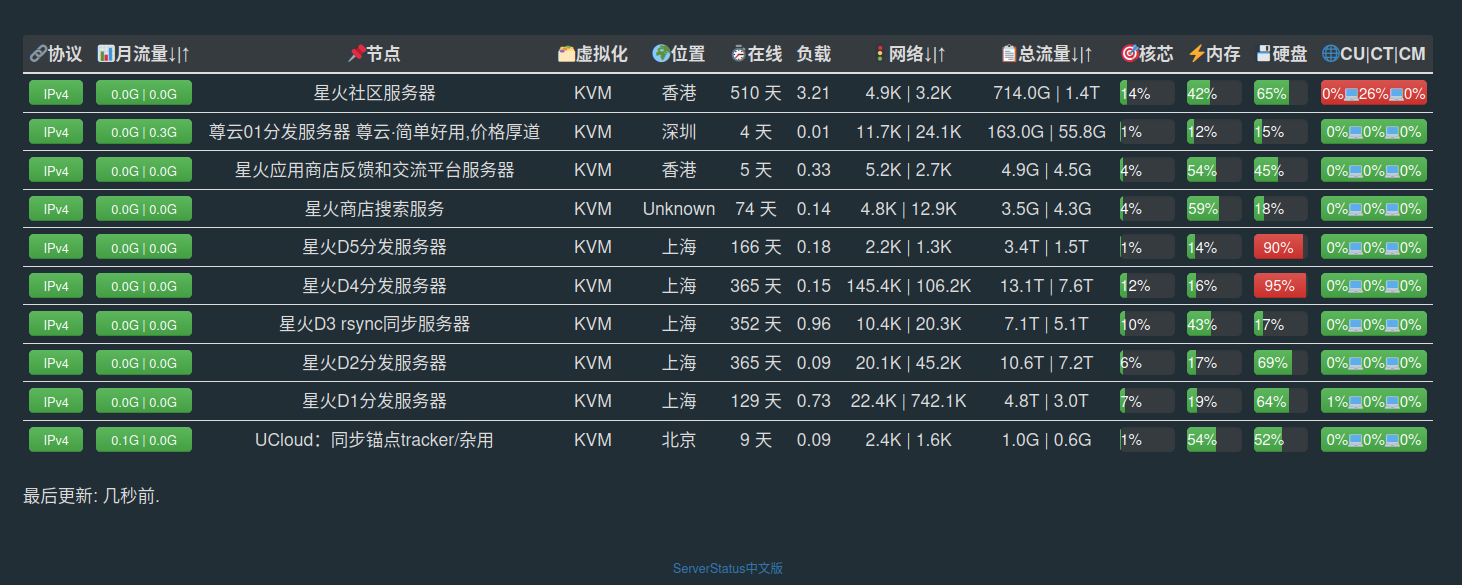
Task: Click the network icon in 网络 header
Action: [880, 54]
